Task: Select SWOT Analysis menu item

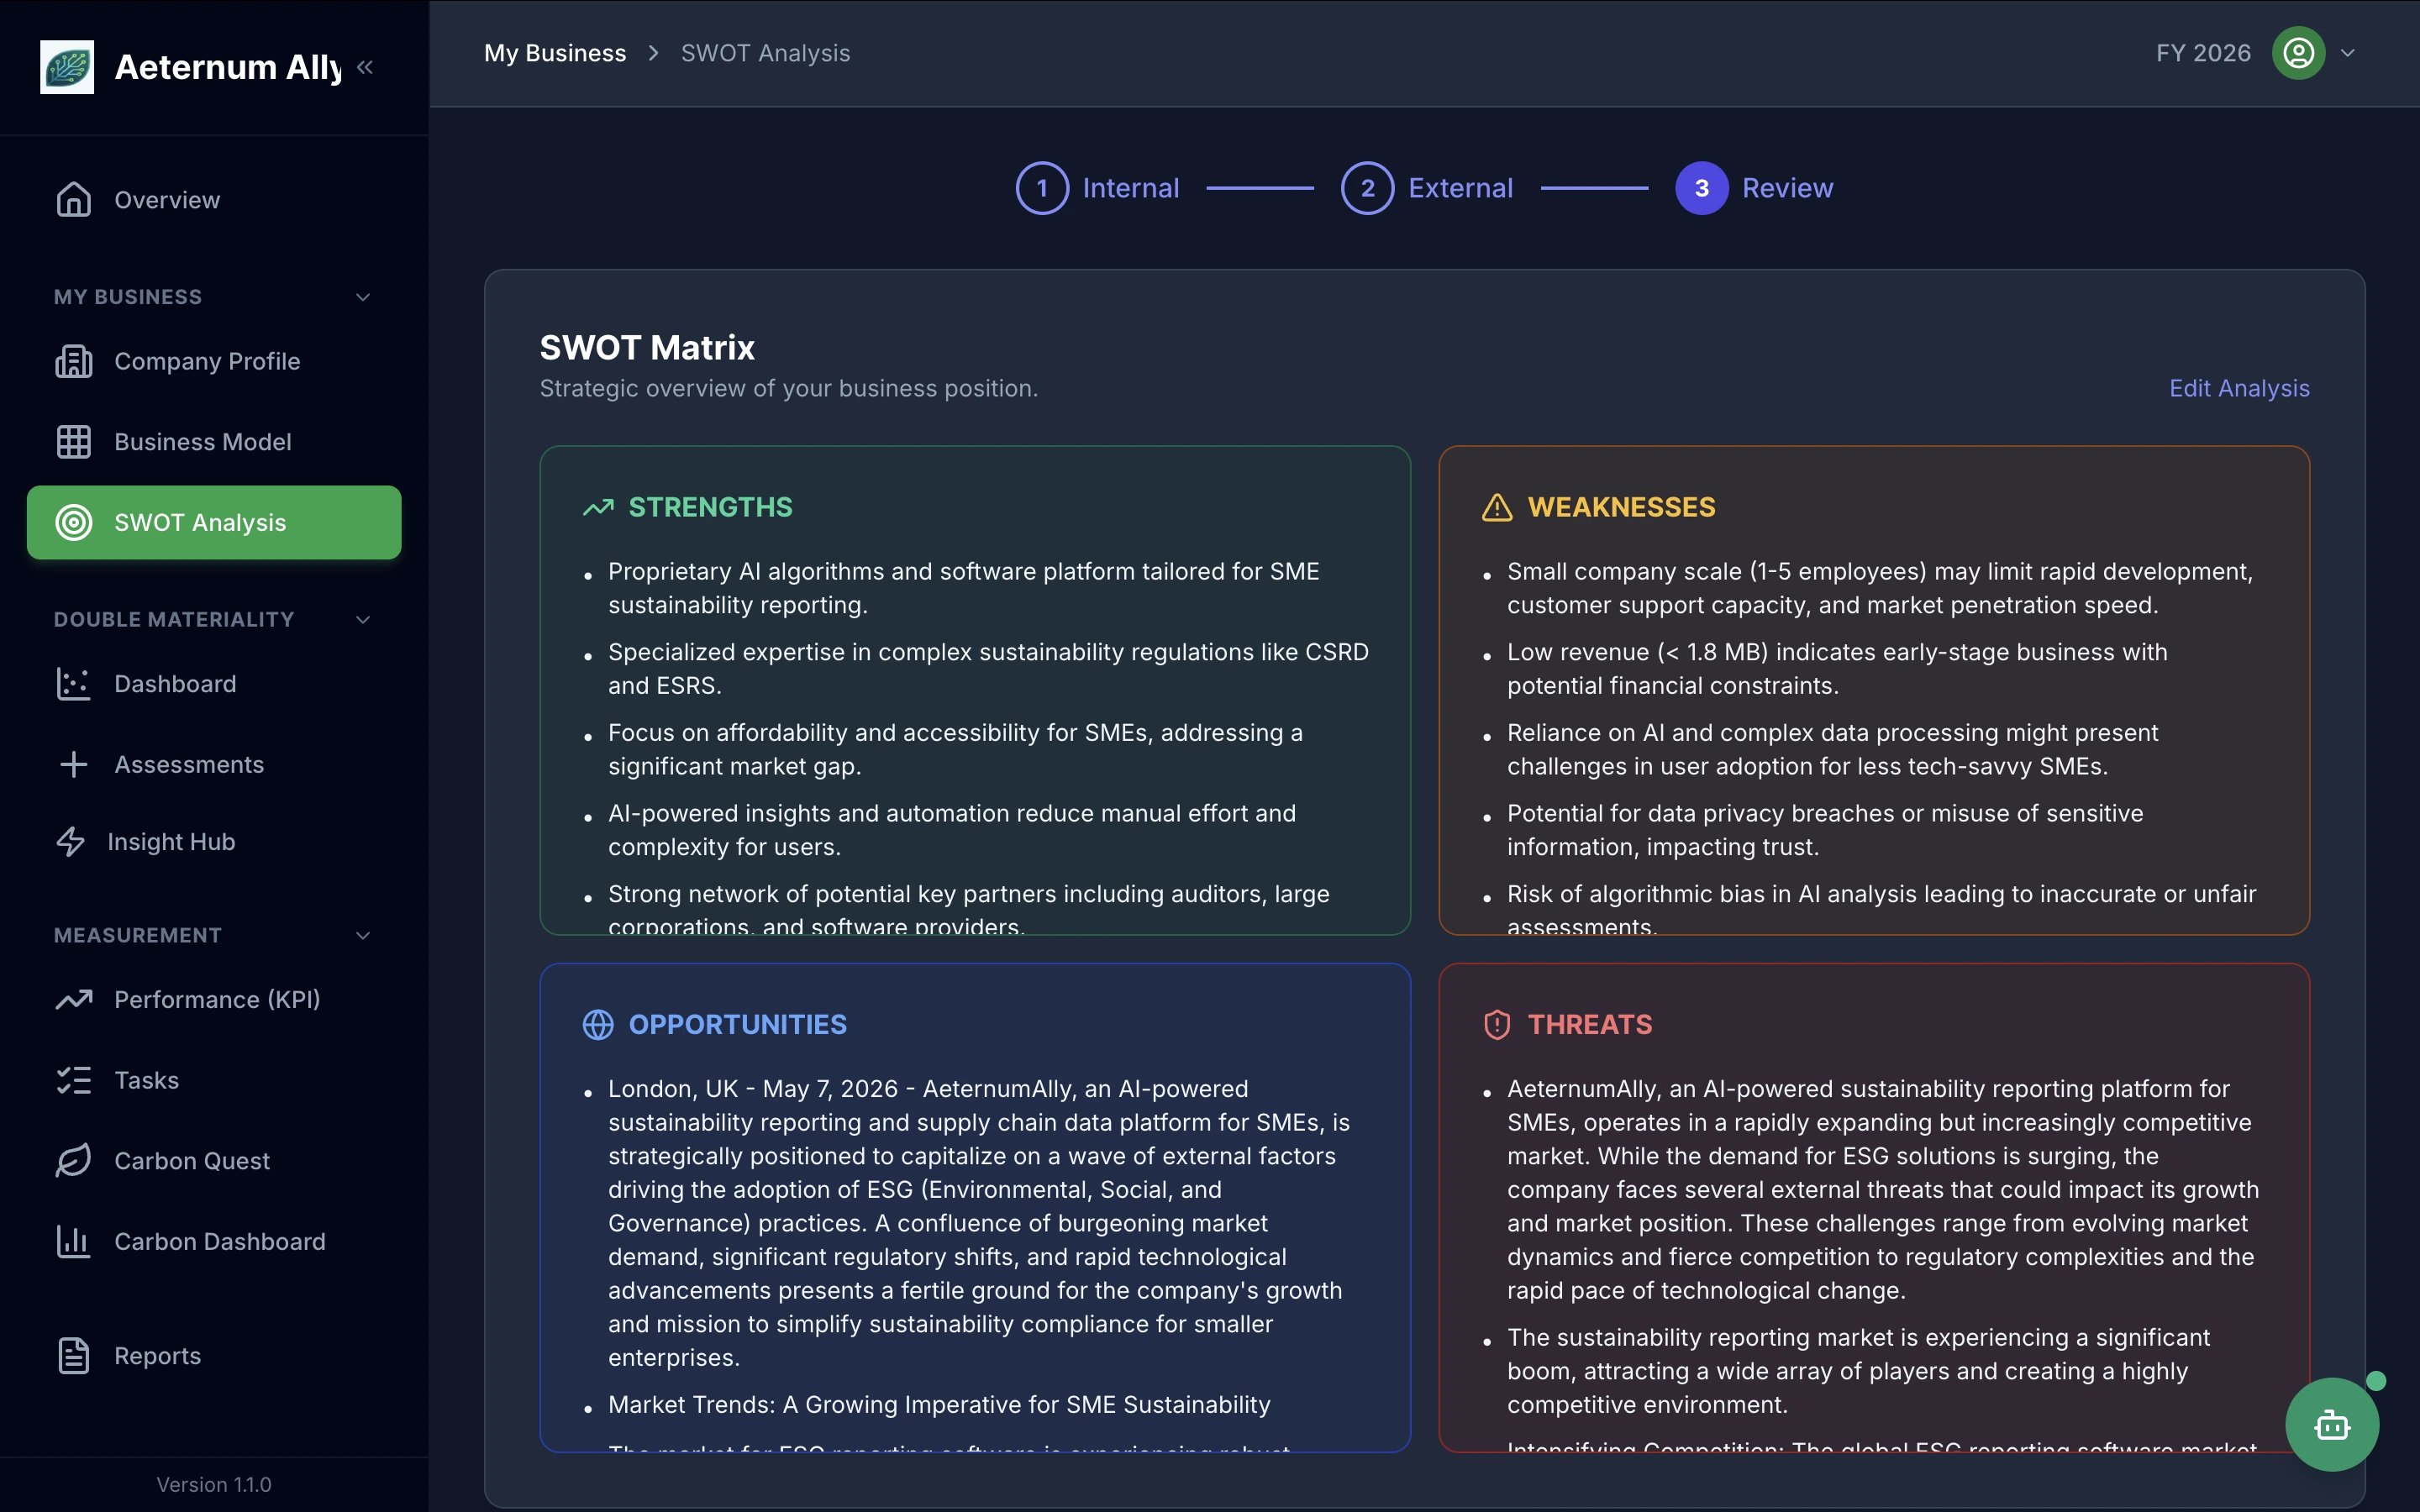Action: (x=214, y=522)
